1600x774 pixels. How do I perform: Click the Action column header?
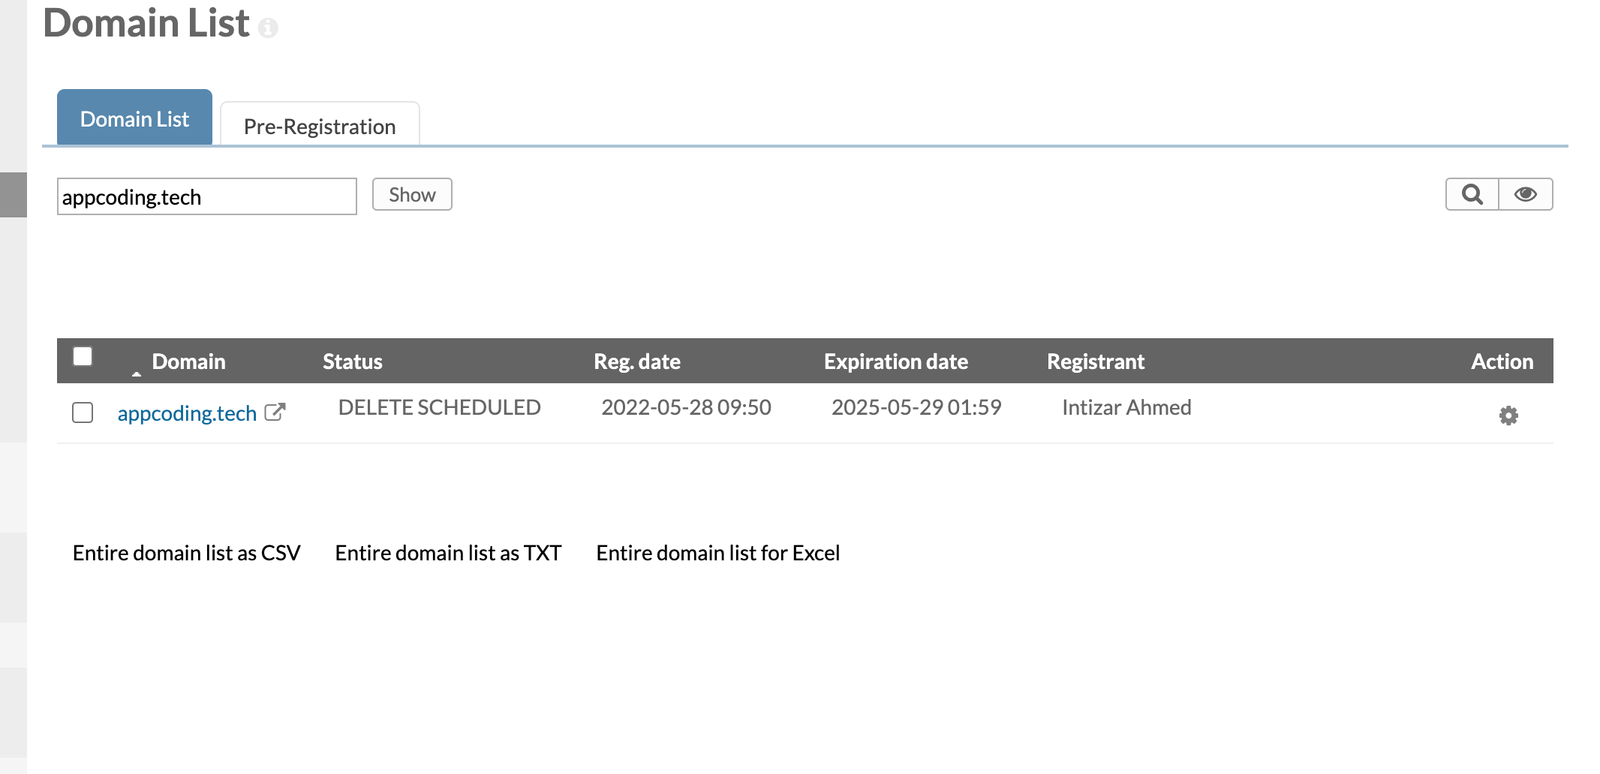(1501, 361)
